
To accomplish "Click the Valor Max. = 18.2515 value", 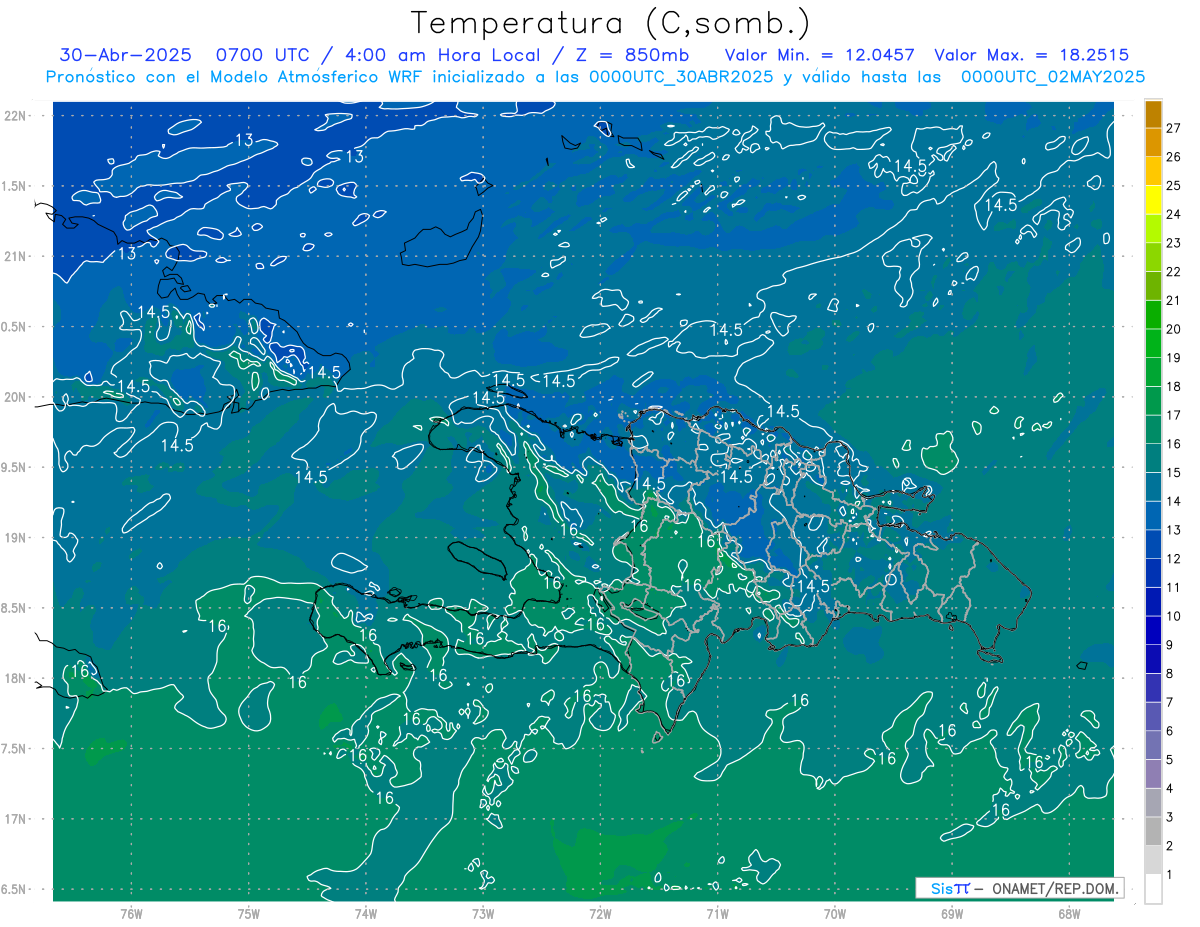I will click(1031, 55).
